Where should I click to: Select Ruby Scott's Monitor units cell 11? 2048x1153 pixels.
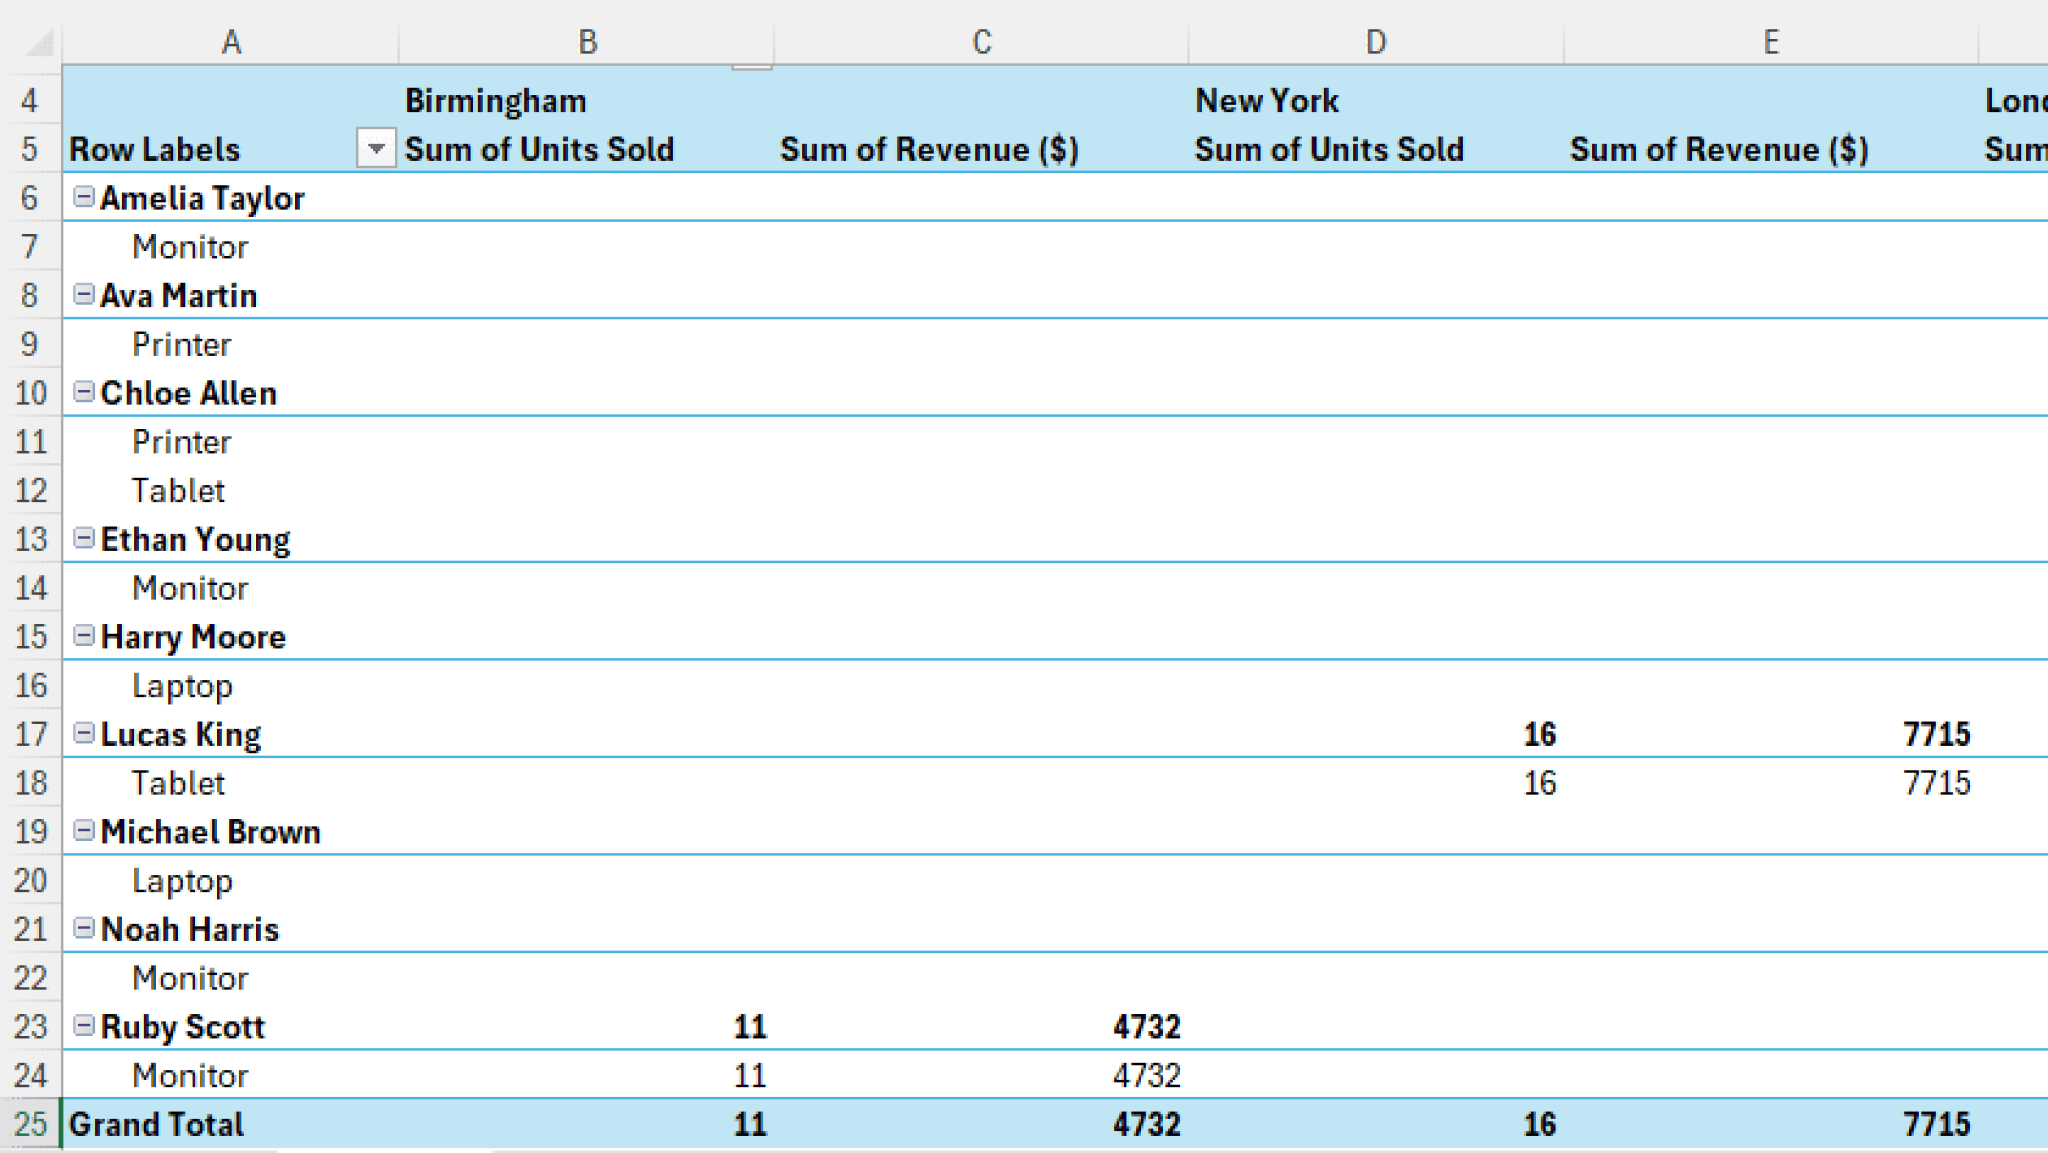tap(749, 1076)
